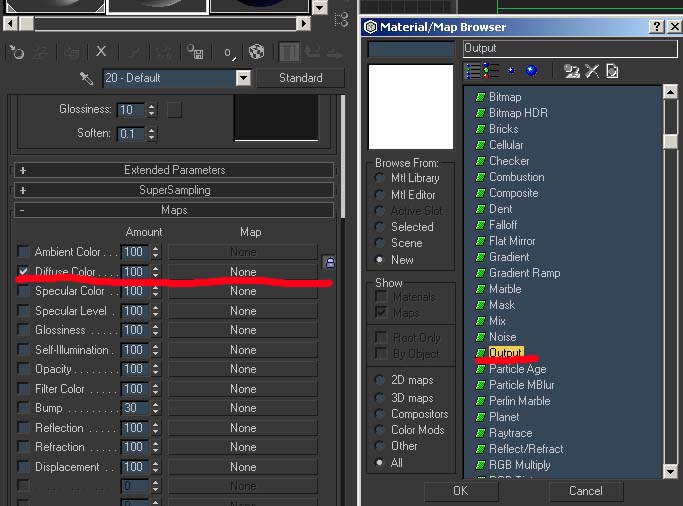The height and width of the screenshot is (506, 683).
Task: Switch browser to View Small Icons
Action: (x=511, y=71)
